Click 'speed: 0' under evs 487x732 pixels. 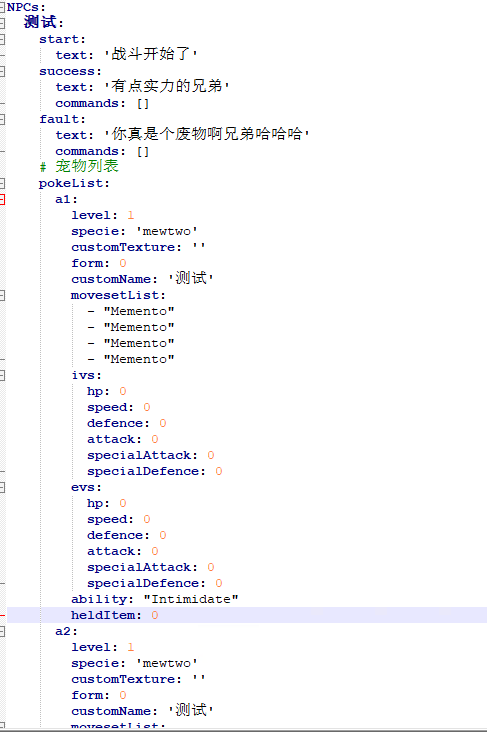pos(119,520)
